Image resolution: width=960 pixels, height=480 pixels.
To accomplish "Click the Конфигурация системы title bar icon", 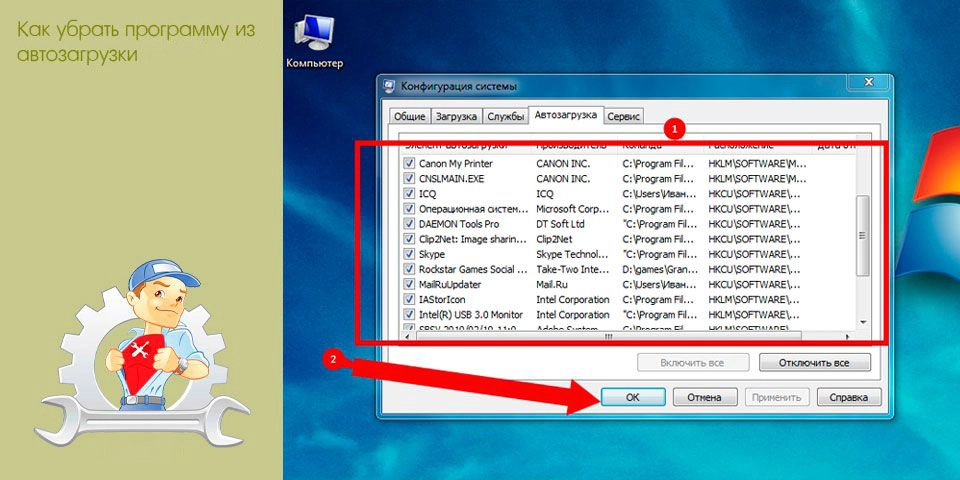I will 390,86.
